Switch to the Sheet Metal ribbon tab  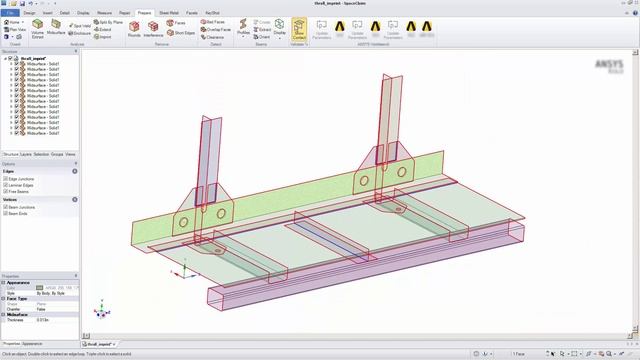169,13
